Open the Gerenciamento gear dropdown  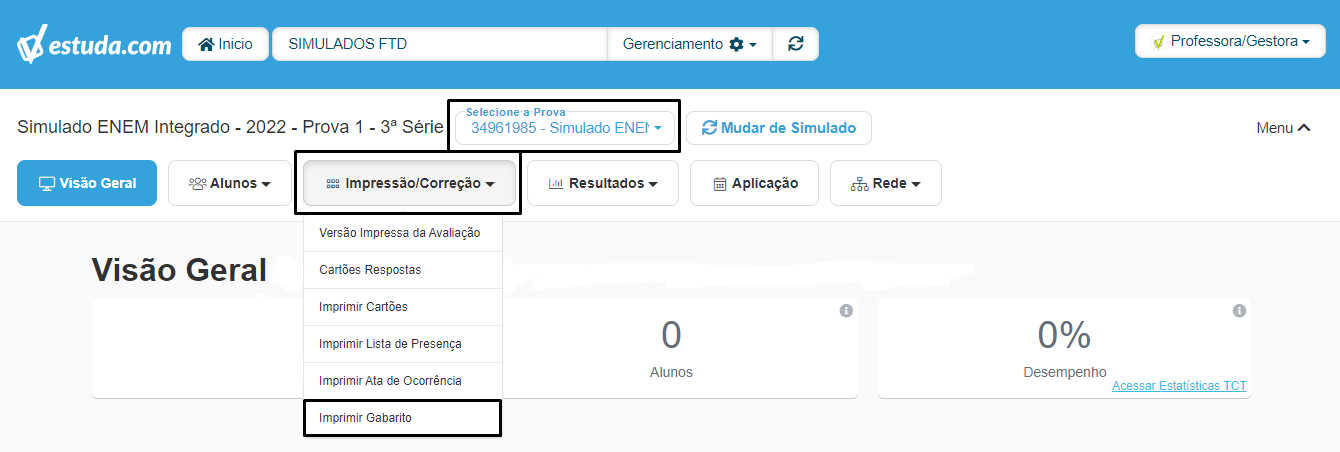click(x=690, y=44)
